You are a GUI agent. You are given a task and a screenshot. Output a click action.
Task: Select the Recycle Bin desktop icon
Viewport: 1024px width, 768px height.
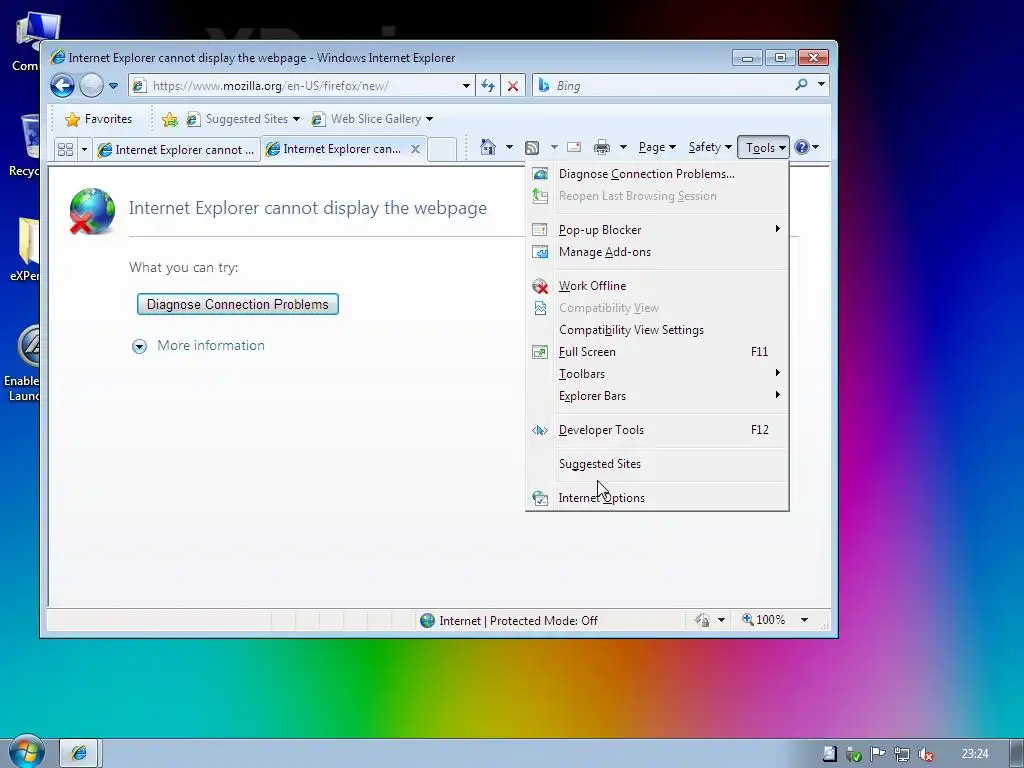tap(25, 145)
